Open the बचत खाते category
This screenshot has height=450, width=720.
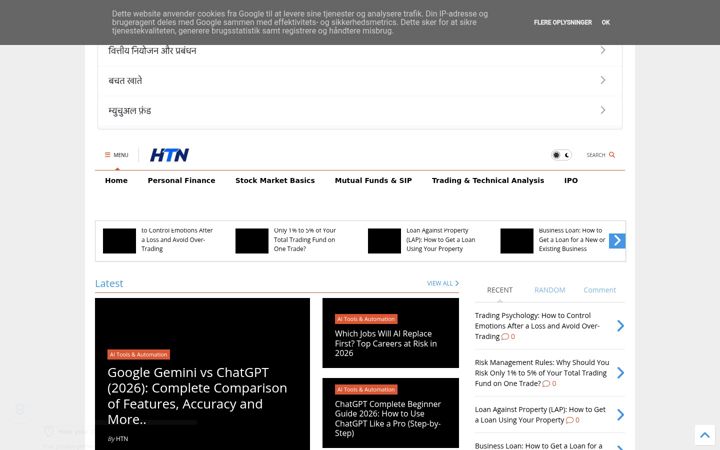tap(125, 80)
